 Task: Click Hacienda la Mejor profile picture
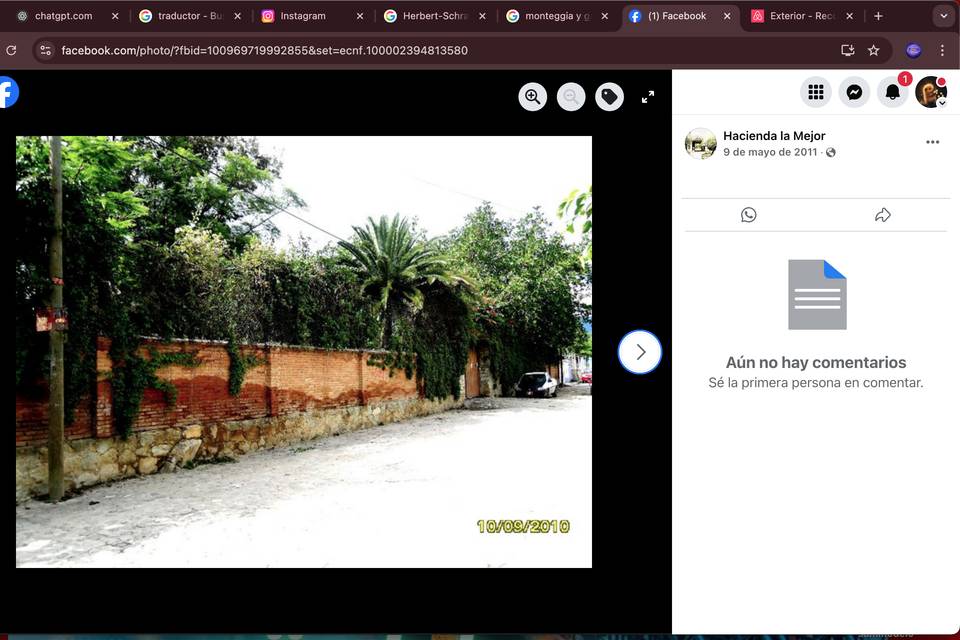700,143
